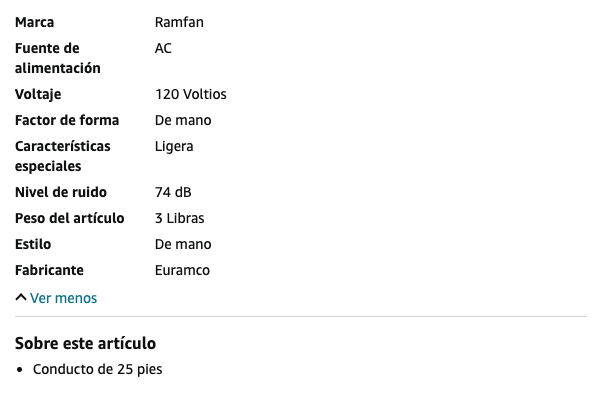Click the Factor de forma label
Viewport: 604px width, 397px height.
click(67, 120)
